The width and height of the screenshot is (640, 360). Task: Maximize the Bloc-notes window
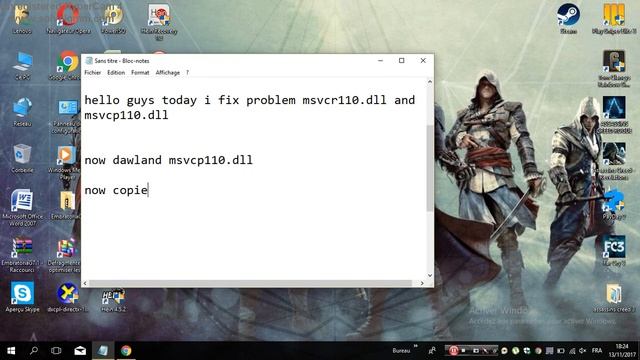[402, 60]
